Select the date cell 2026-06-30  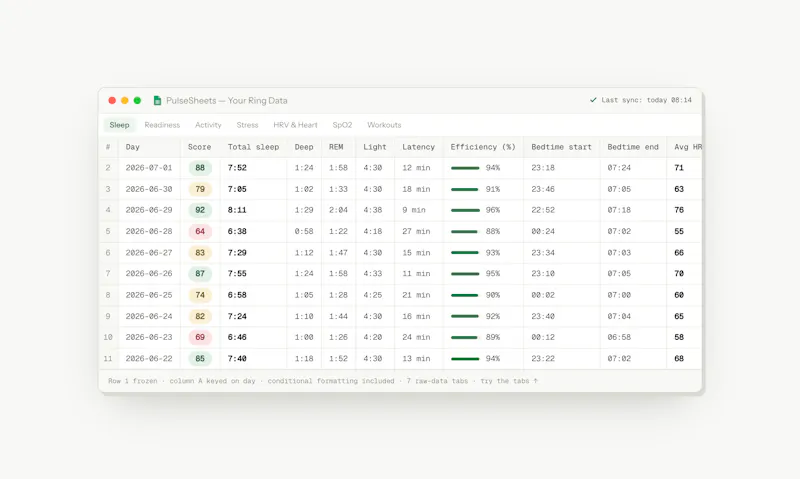(149, 189)
